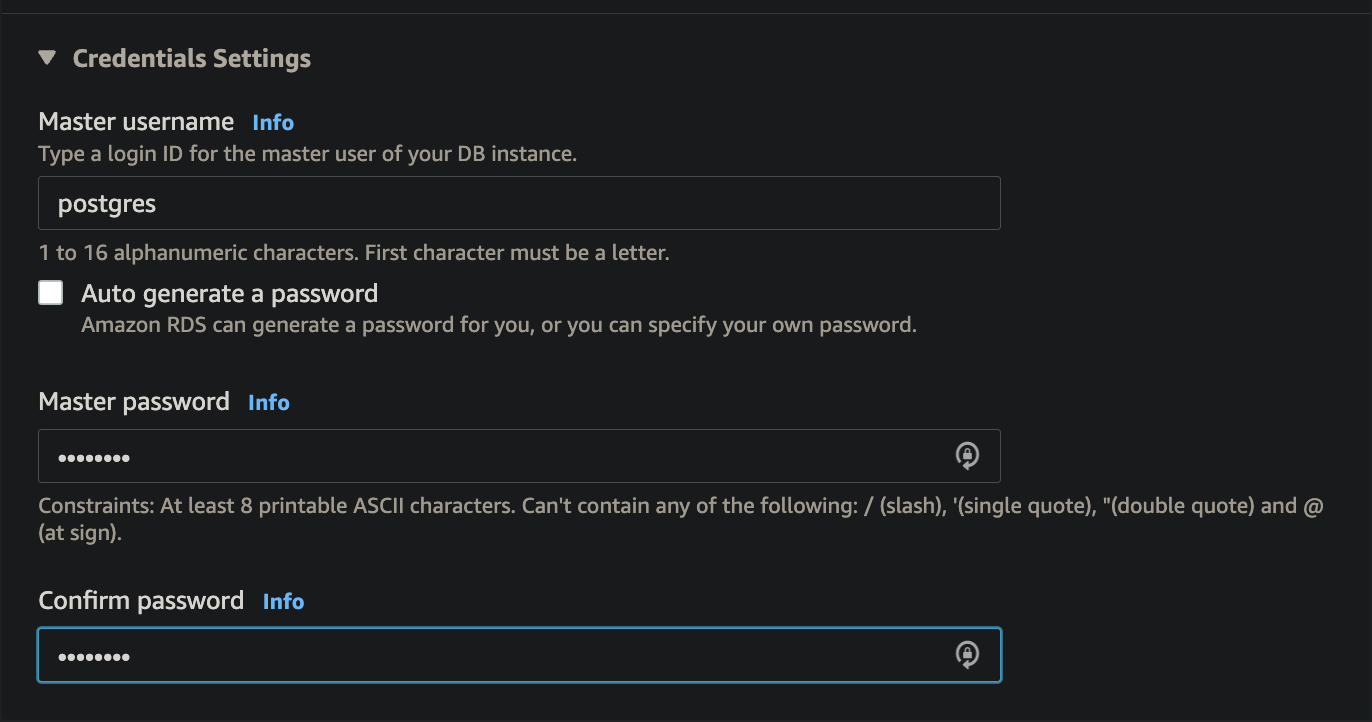Click the Type a login ID description
Screen dimensions: 1372x722
click(308, 155)
